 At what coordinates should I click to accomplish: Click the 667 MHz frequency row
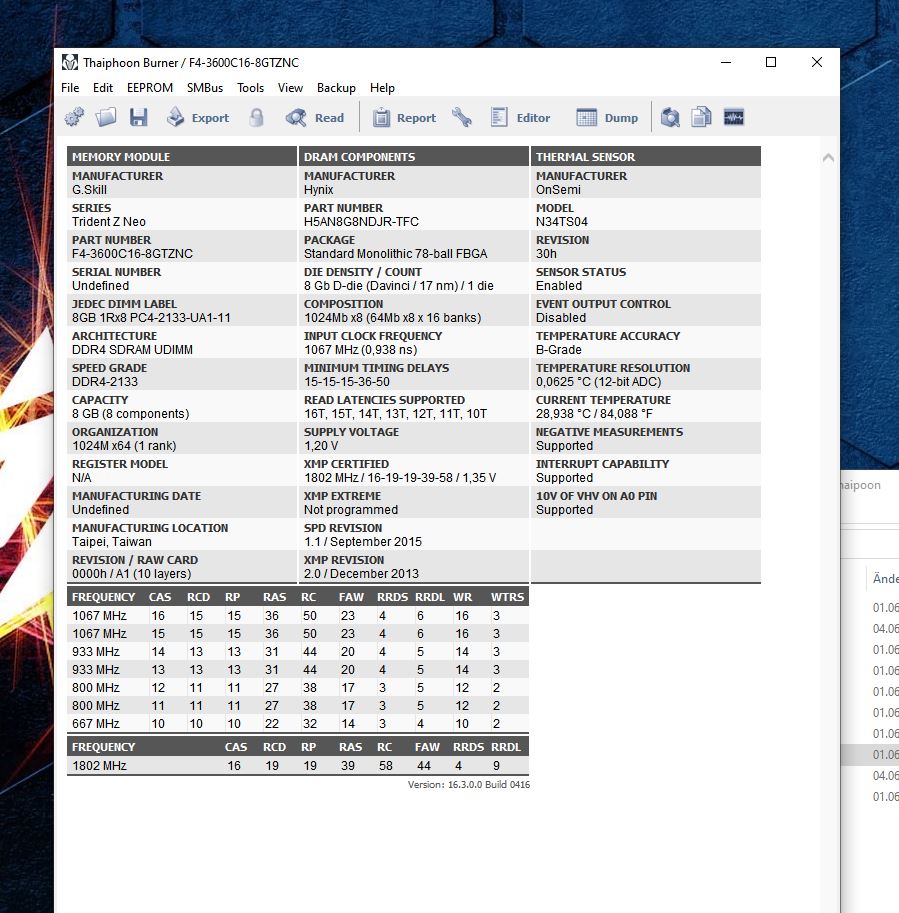pyautogui.click(x=298, y=724)
